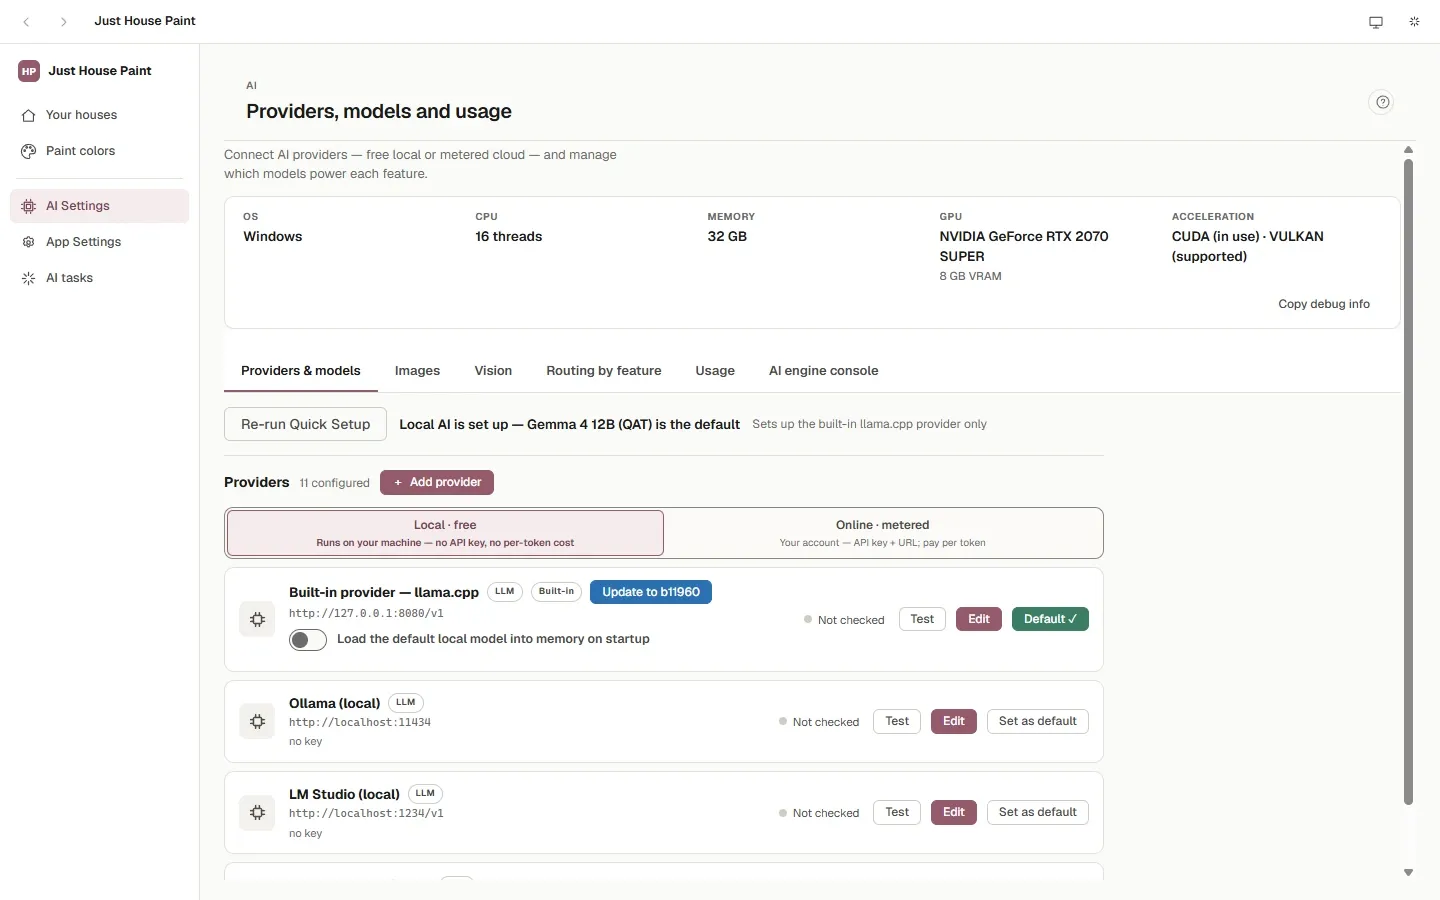Screen dimensions: 1440x900
Task: Open Your houses in the sidebar
Action: pyautogui.click(x=99, y=115)
